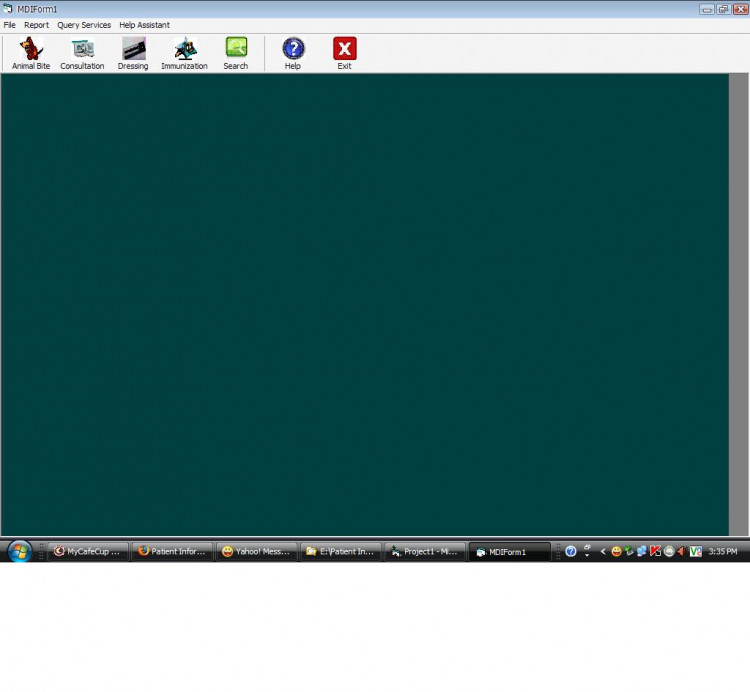Click Yahoo smiley tray icon

[617, 551]
